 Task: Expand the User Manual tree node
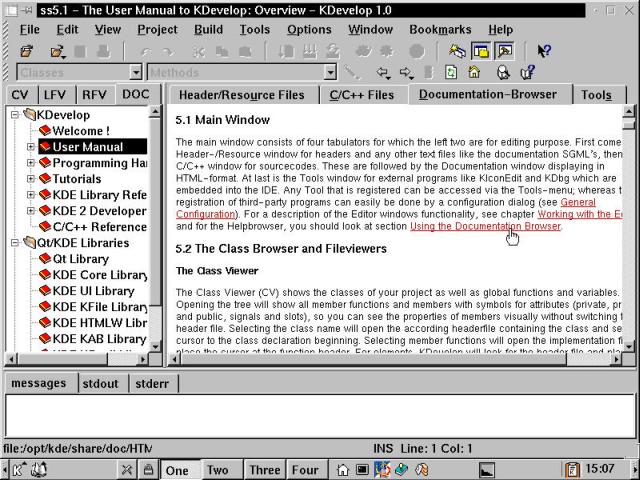tap(31, 147)
